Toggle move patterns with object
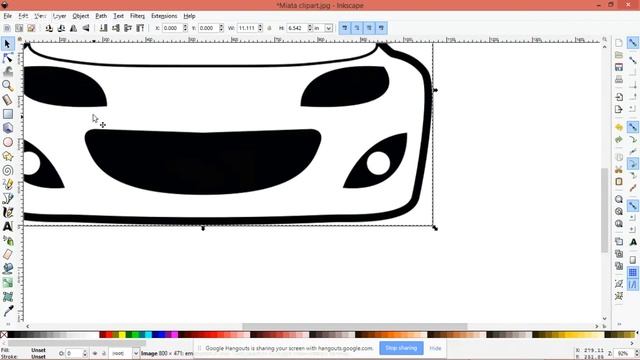Screen dimensions: 640x360 382,28
